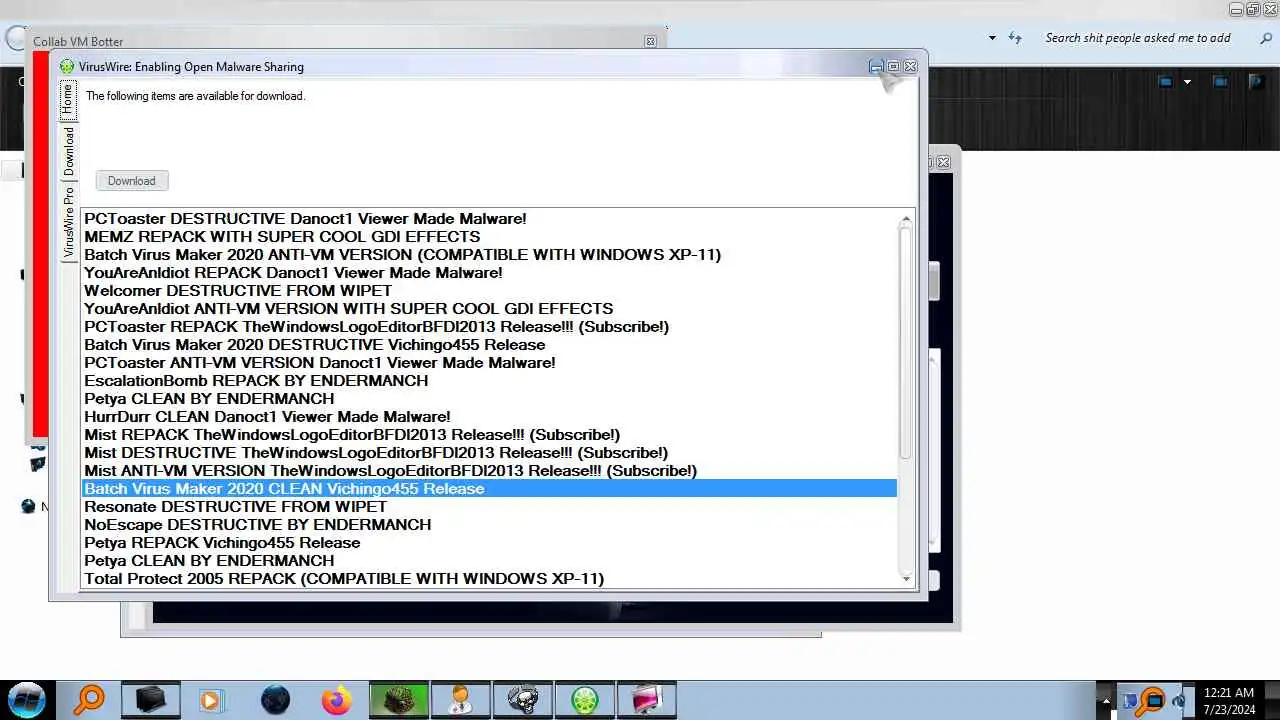Open the black cube taskbar app
Screen dimensions: 1280x720
pos(151,699)
